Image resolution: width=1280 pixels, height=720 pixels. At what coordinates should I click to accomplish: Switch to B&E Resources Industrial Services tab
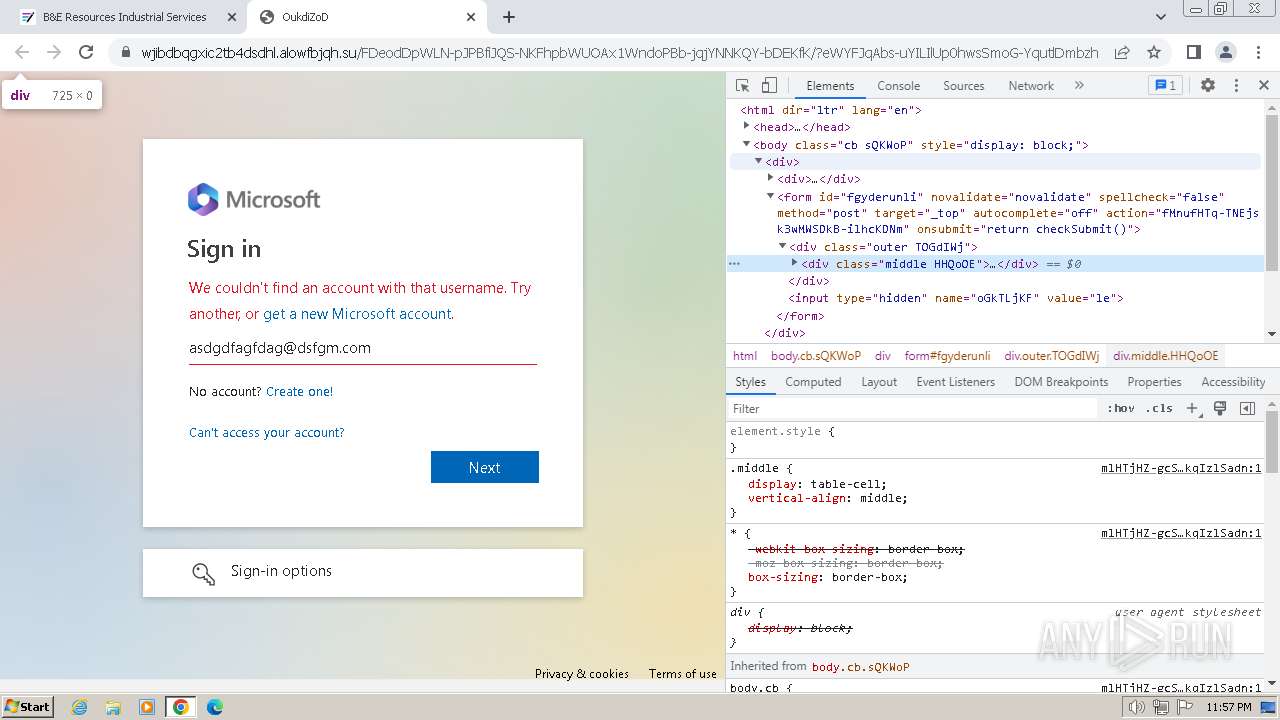click(124, 17)
